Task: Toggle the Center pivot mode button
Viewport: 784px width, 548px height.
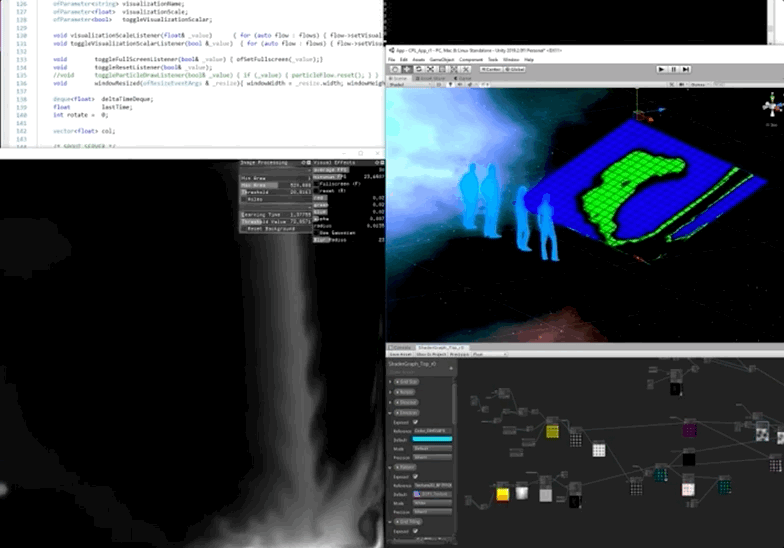Action: tap(491, 70)
